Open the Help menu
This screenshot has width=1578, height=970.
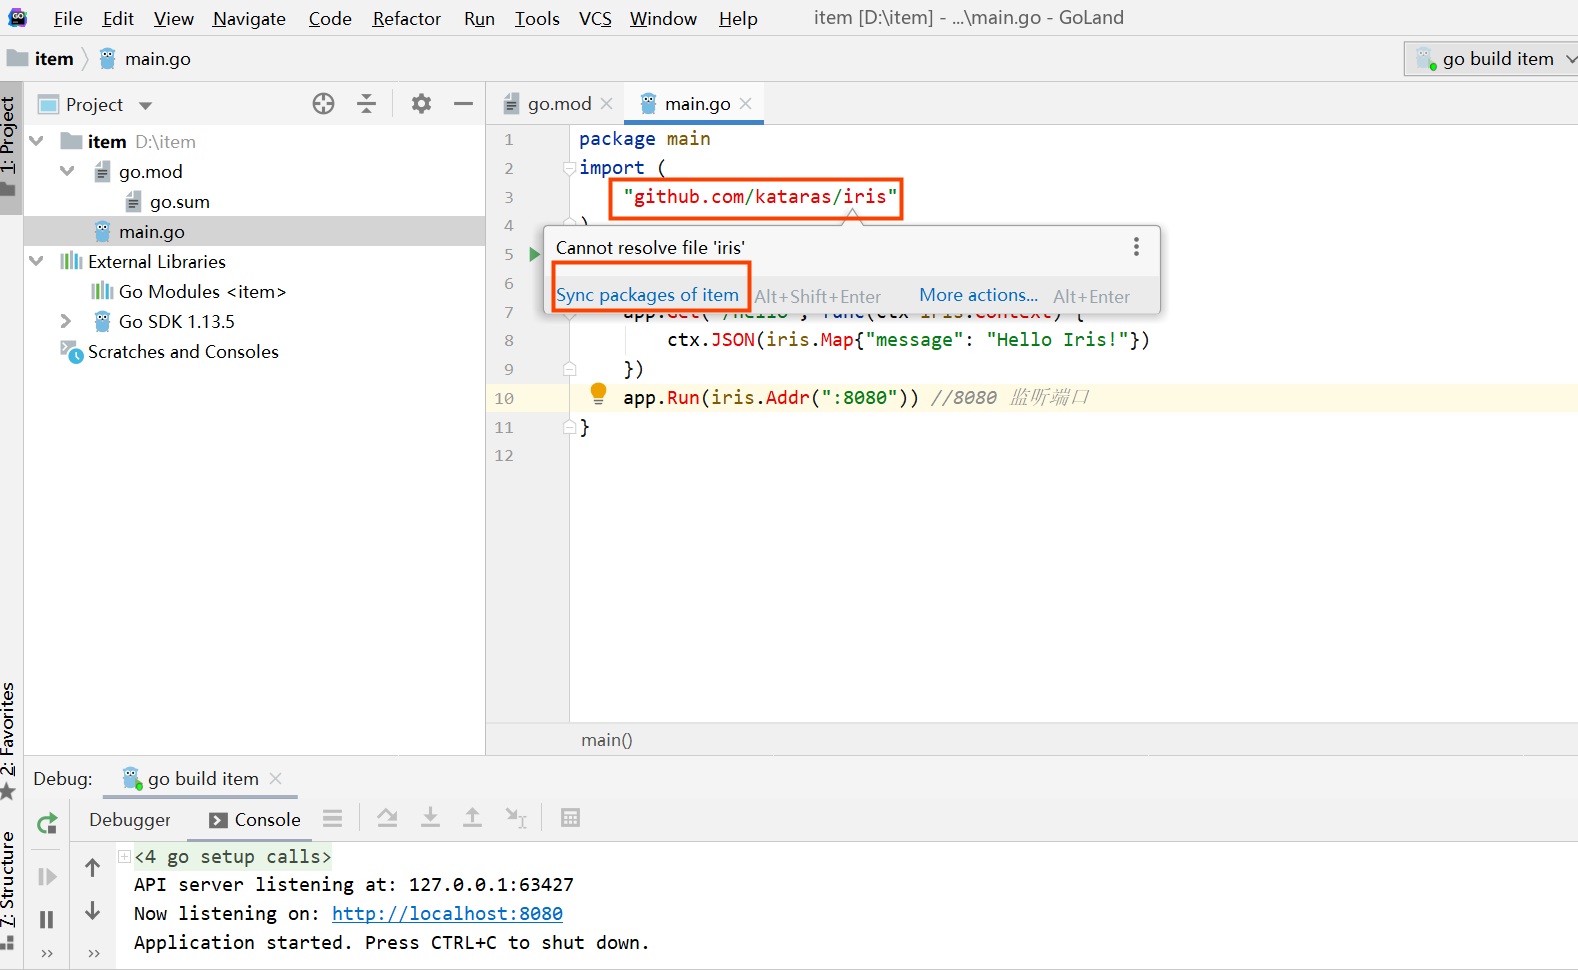738,18
